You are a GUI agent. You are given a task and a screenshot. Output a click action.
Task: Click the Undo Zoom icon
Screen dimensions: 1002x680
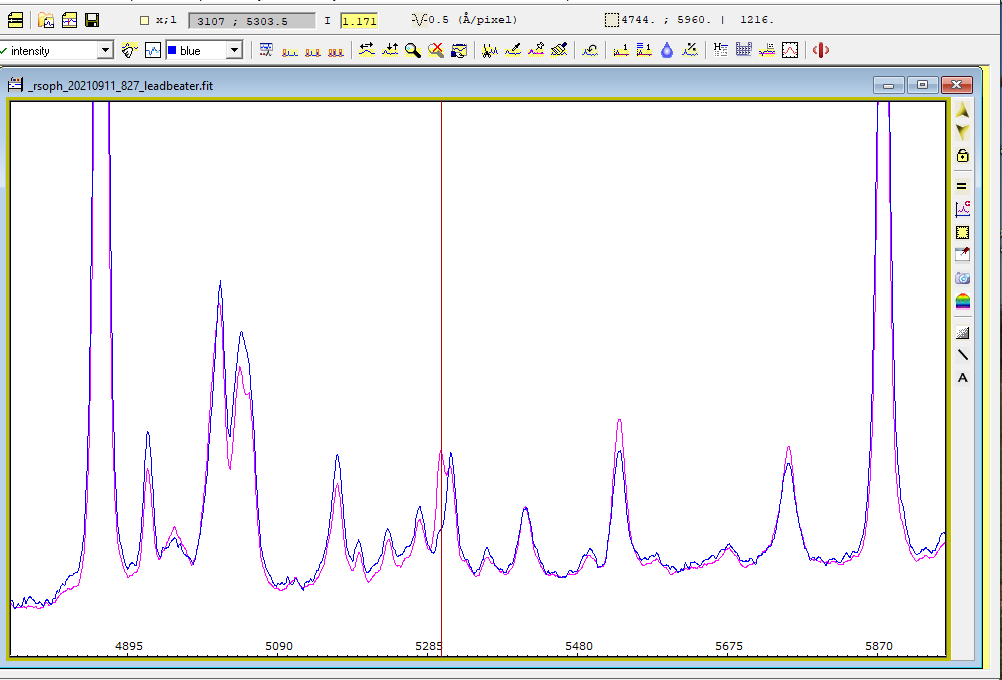pyautogui.click(x=436, y=48)
